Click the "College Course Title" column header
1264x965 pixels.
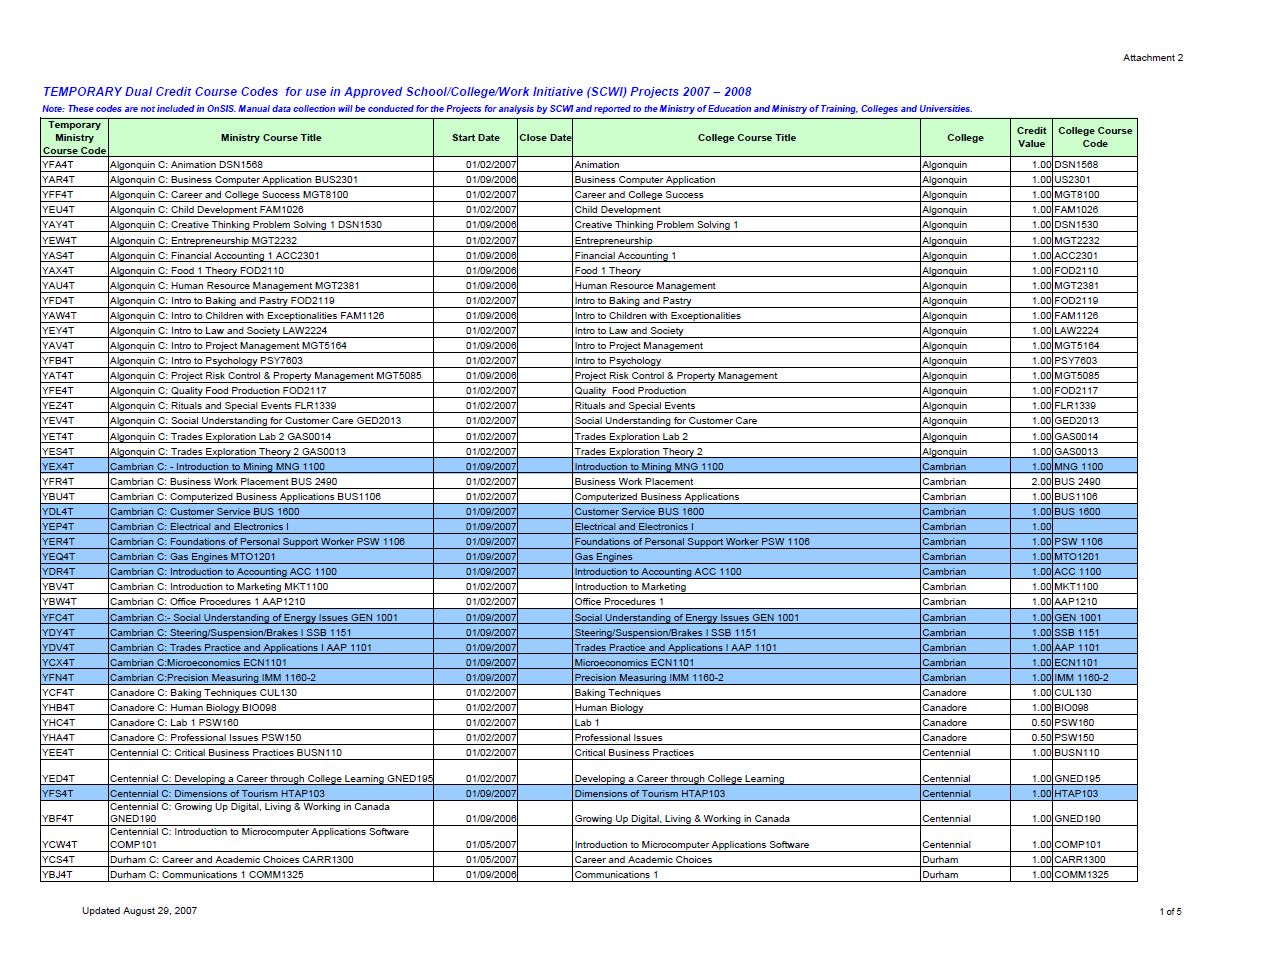pos(746,138)
